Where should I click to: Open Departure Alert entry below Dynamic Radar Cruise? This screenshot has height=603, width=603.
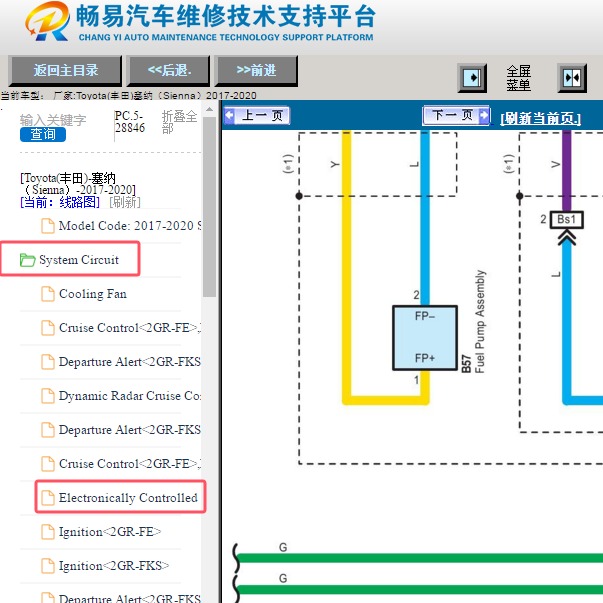130,430
